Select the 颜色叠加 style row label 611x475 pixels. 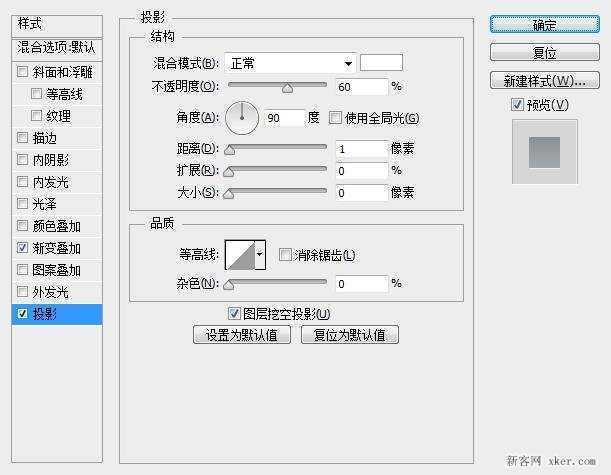[x=57, y=226]
